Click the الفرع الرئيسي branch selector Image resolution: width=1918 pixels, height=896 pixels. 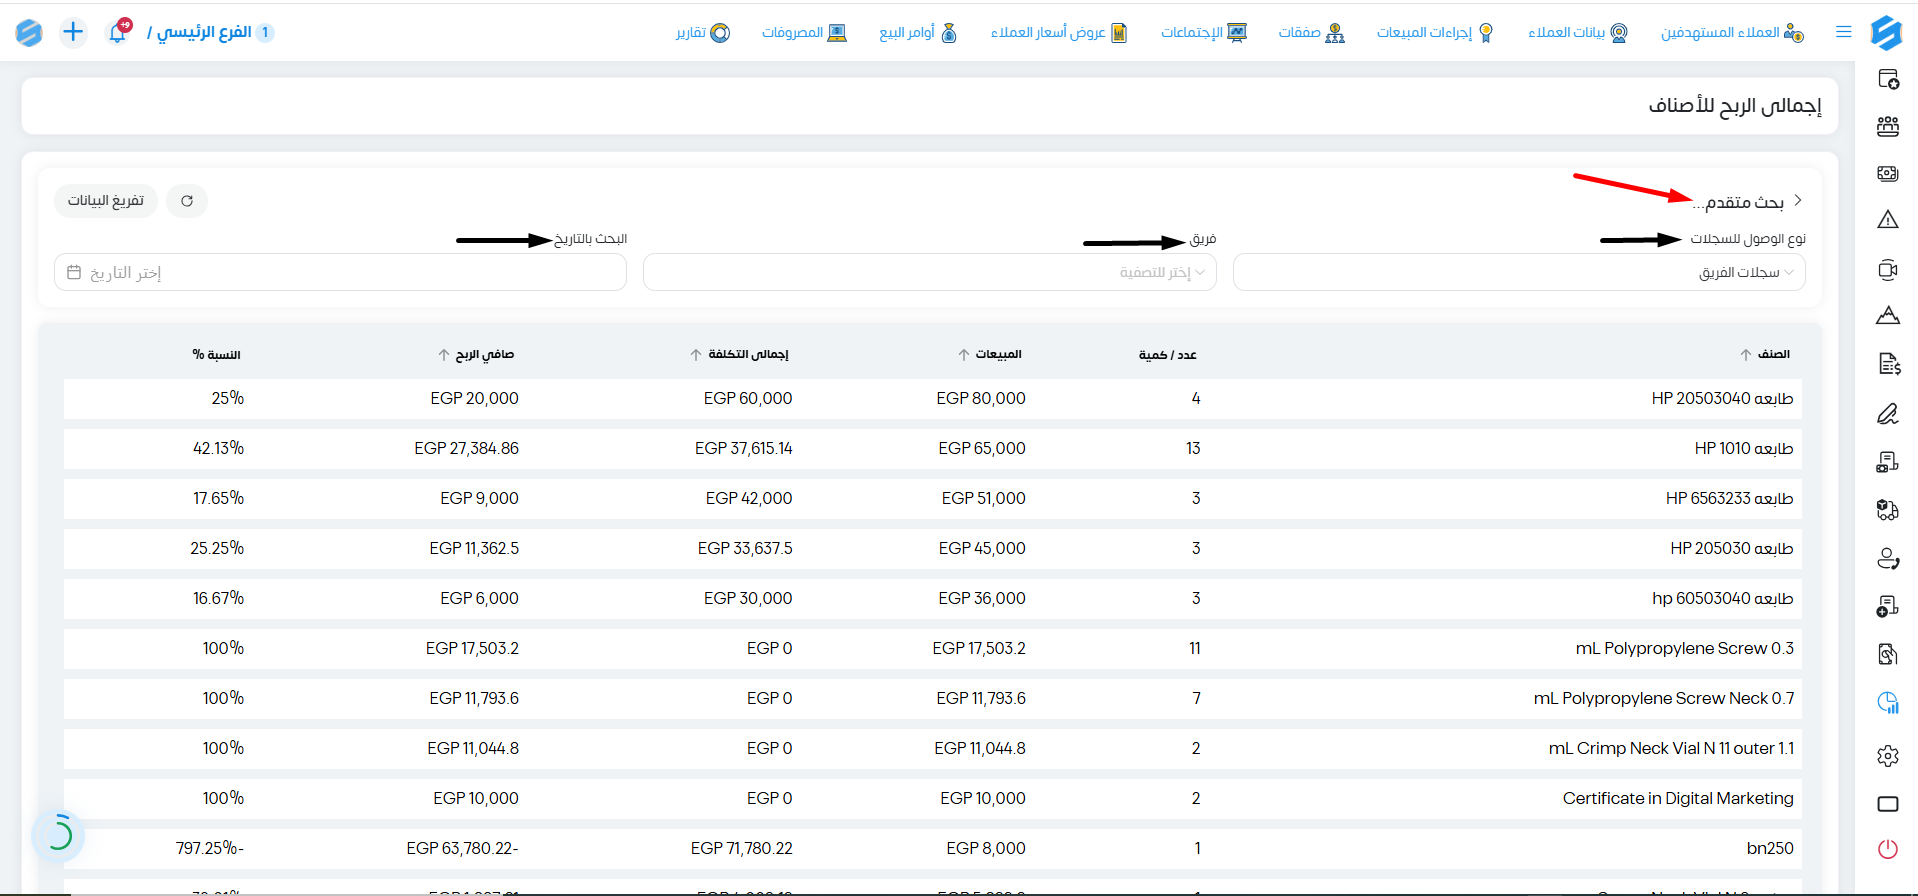tap(211, 32)
